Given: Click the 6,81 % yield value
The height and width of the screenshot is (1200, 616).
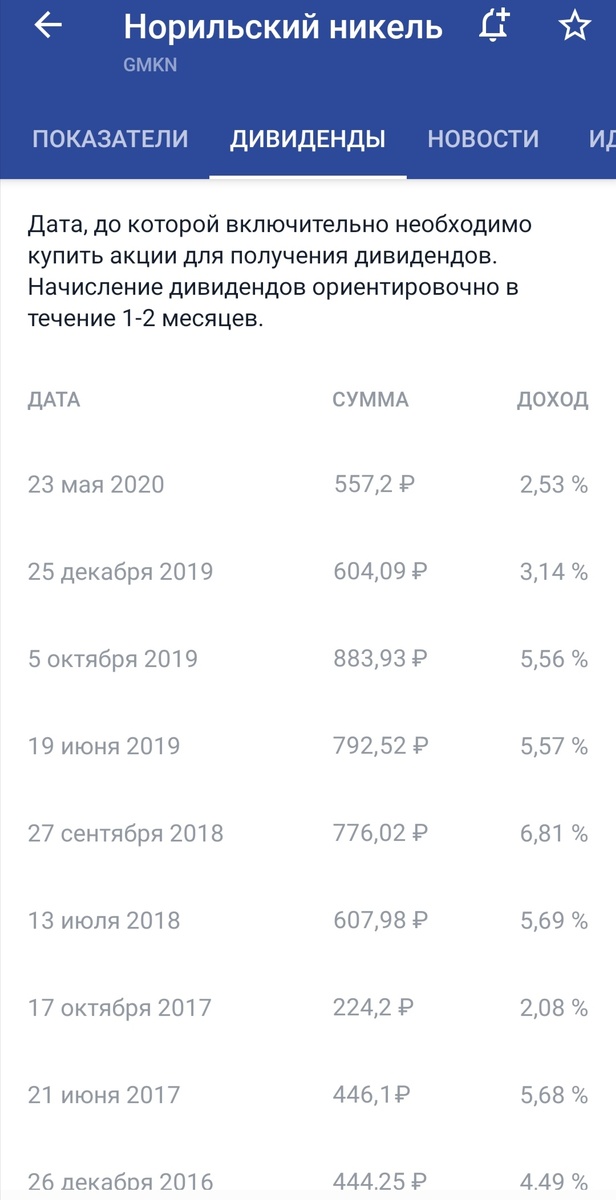Looking at the screenshot, I should (555, 832).
